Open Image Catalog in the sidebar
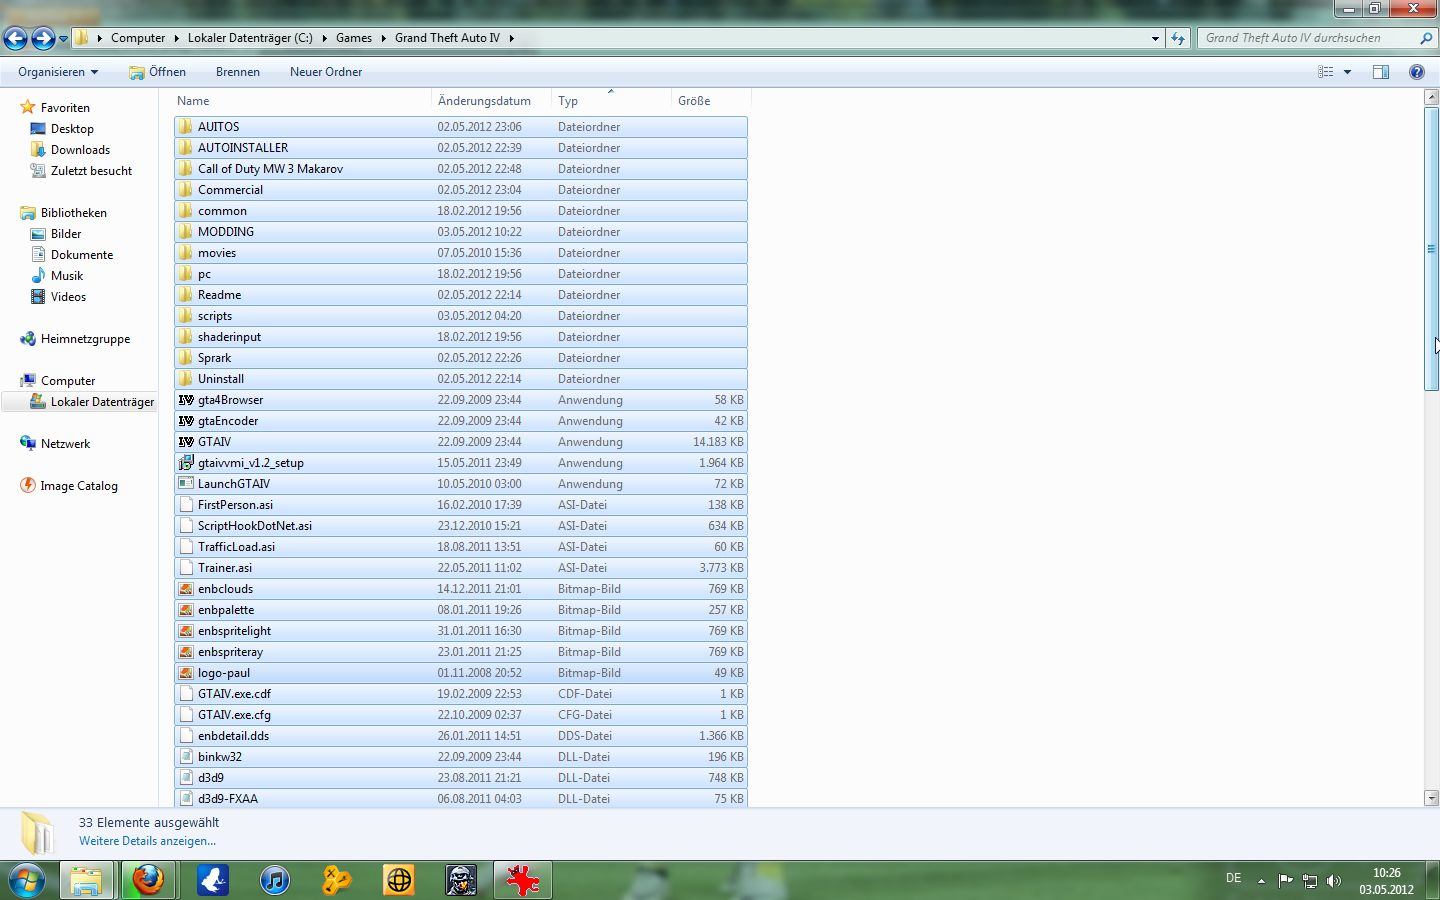 point(79,486)
